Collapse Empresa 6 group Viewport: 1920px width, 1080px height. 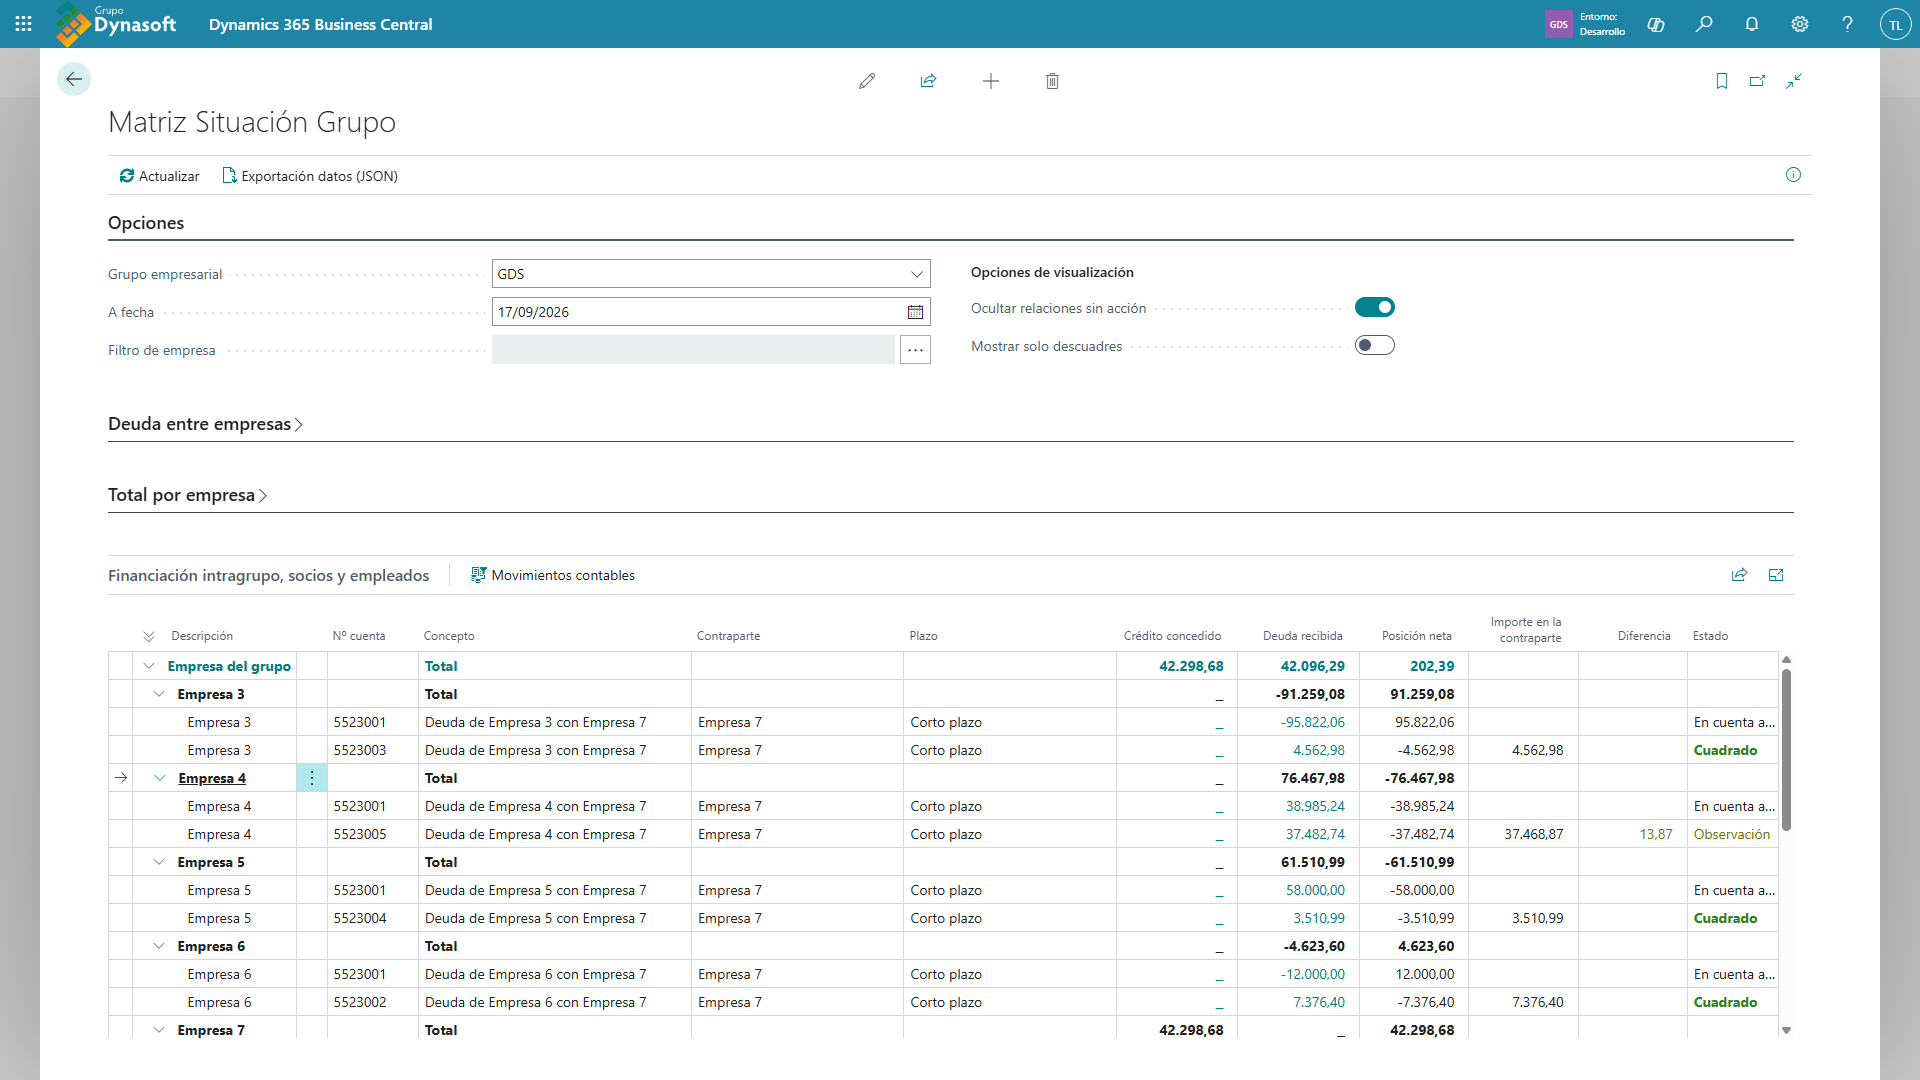(x=159, y=946)
